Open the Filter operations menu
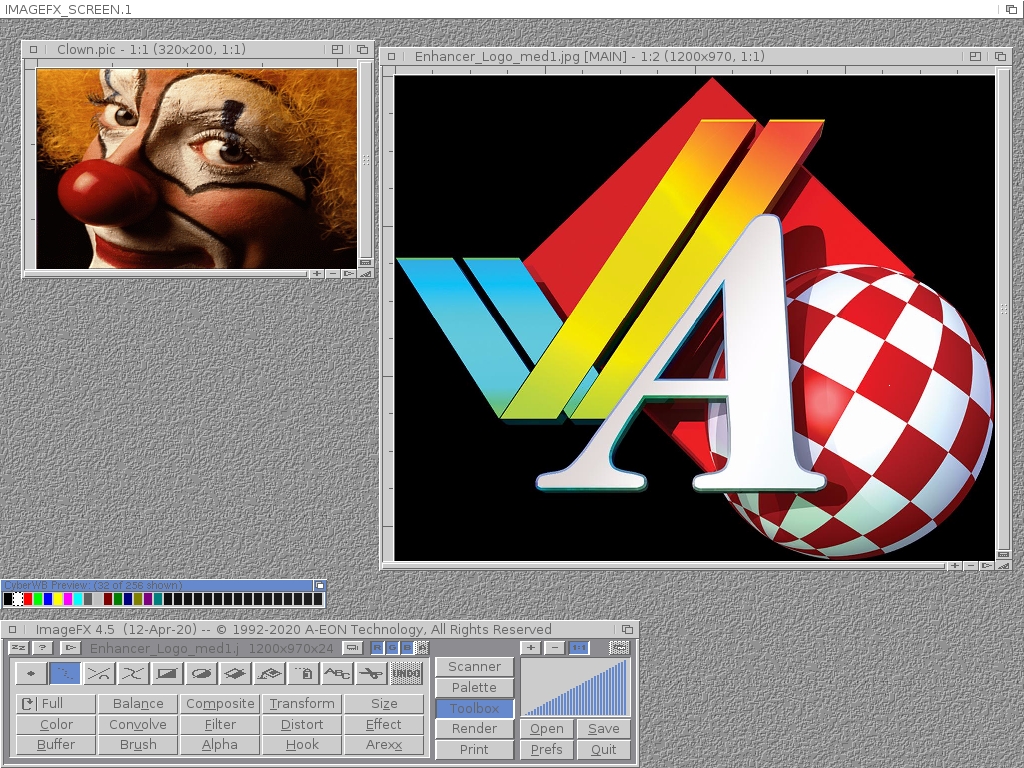The width and height of the screenshot is (1024, 768). (x=220, y=724)
